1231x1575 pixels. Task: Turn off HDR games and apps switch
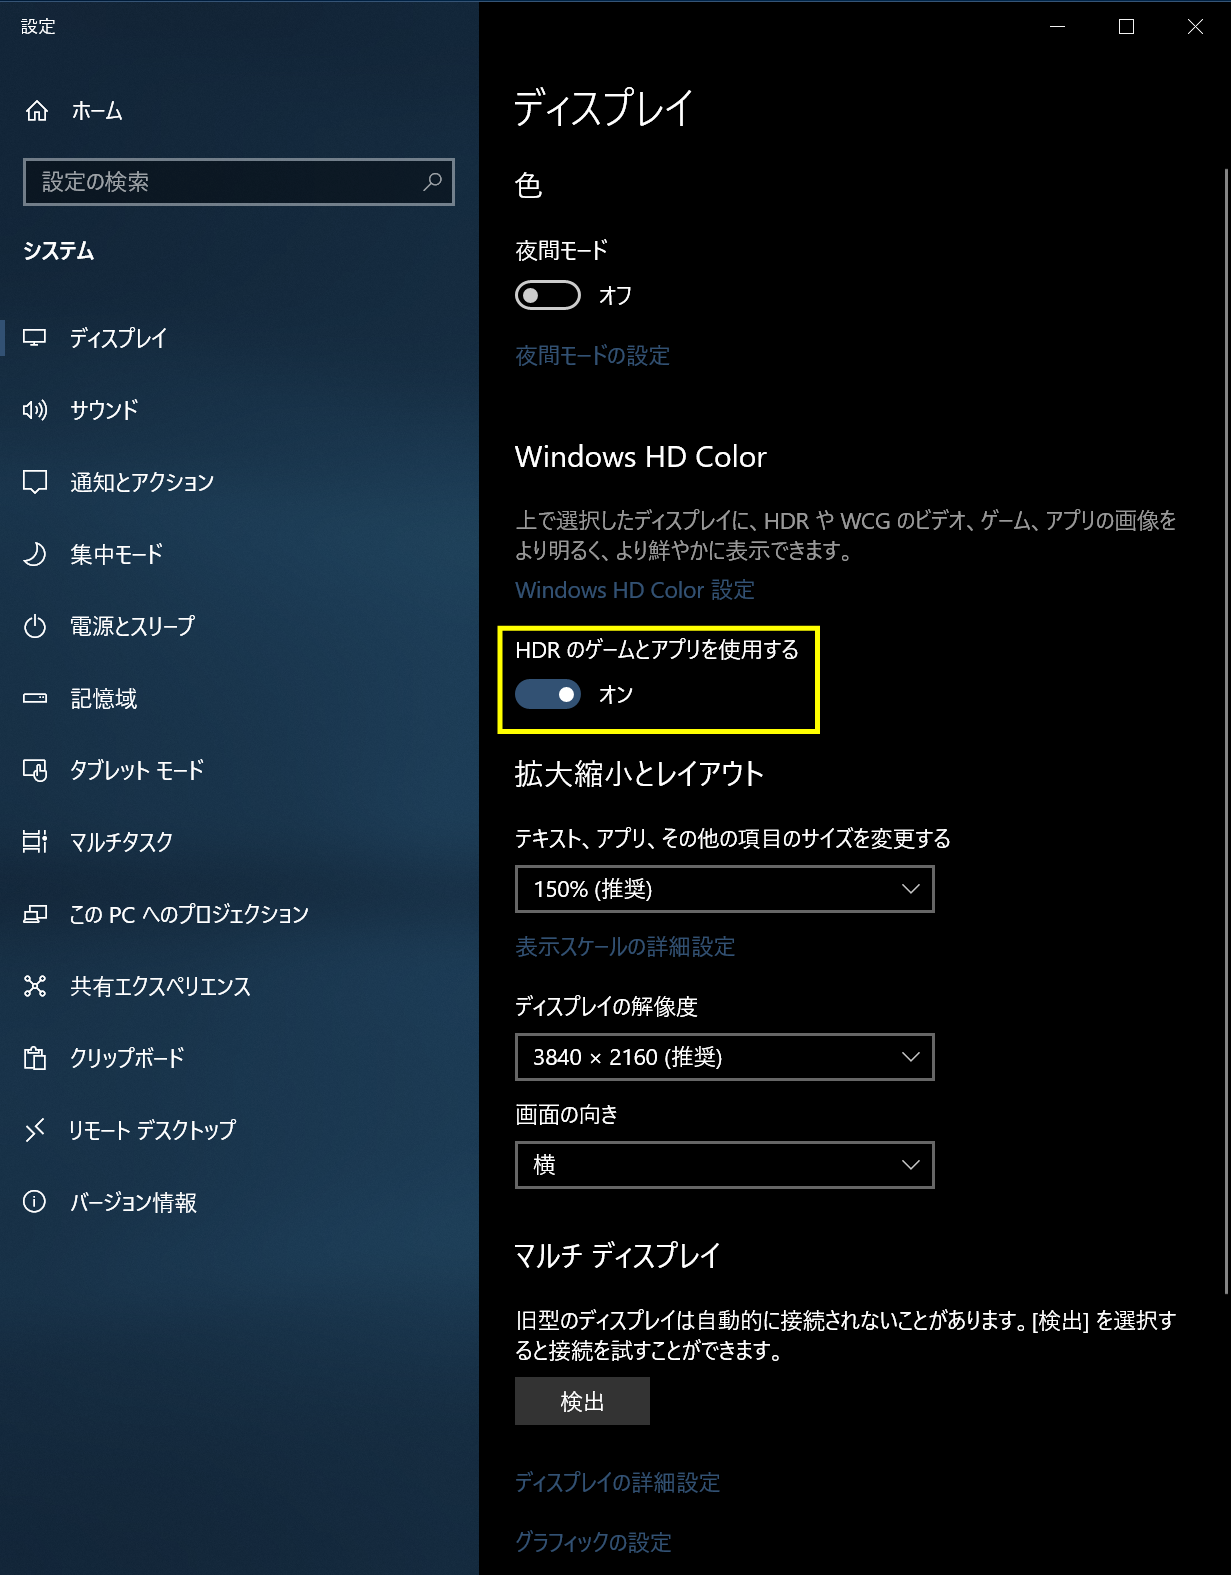(x=548, y=694)
